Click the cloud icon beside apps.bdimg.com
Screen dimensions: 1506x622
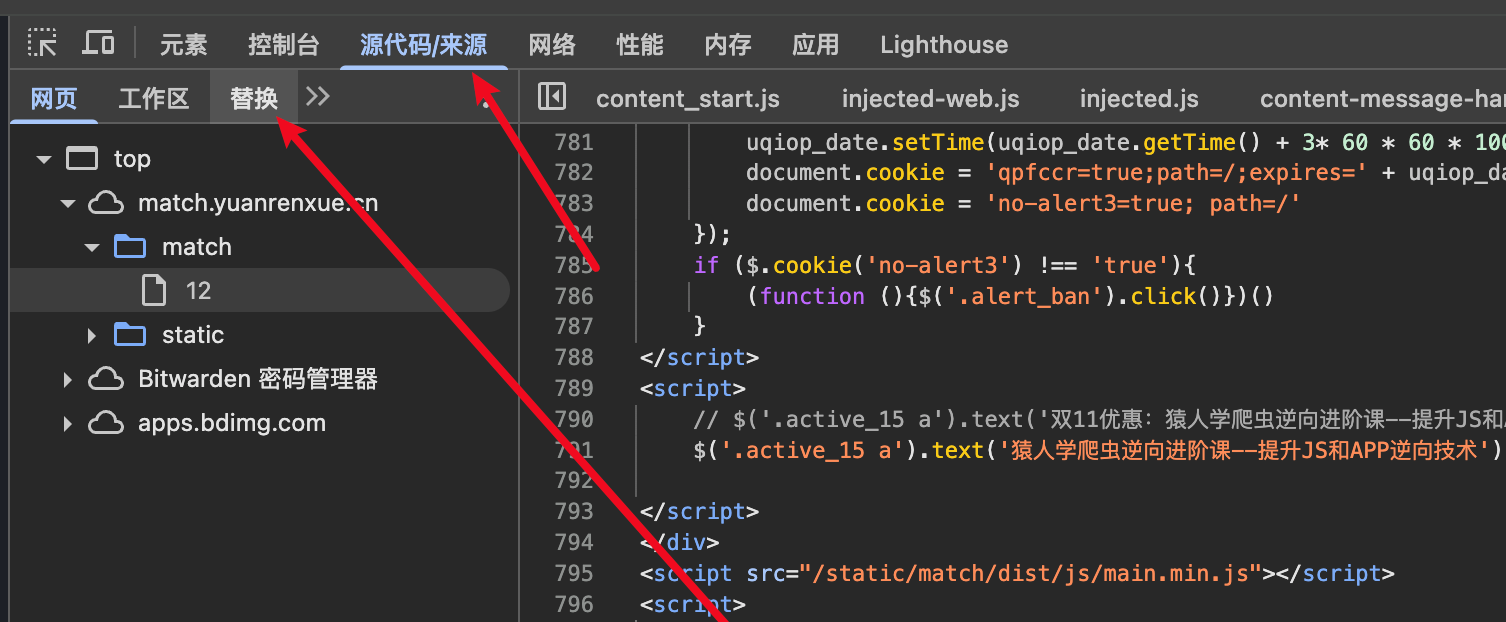(106, 423)
